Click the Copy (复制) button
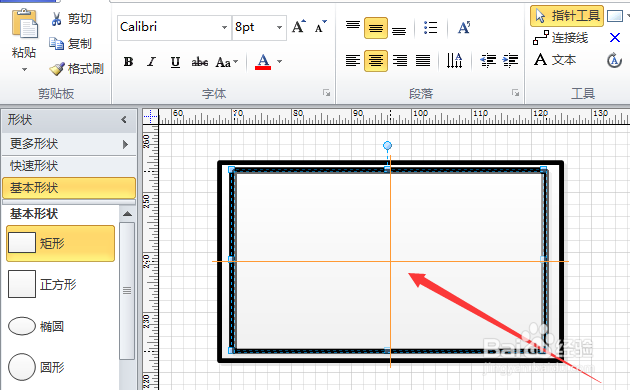The width and height of the screenshot is (630, 390). point(70,43)
